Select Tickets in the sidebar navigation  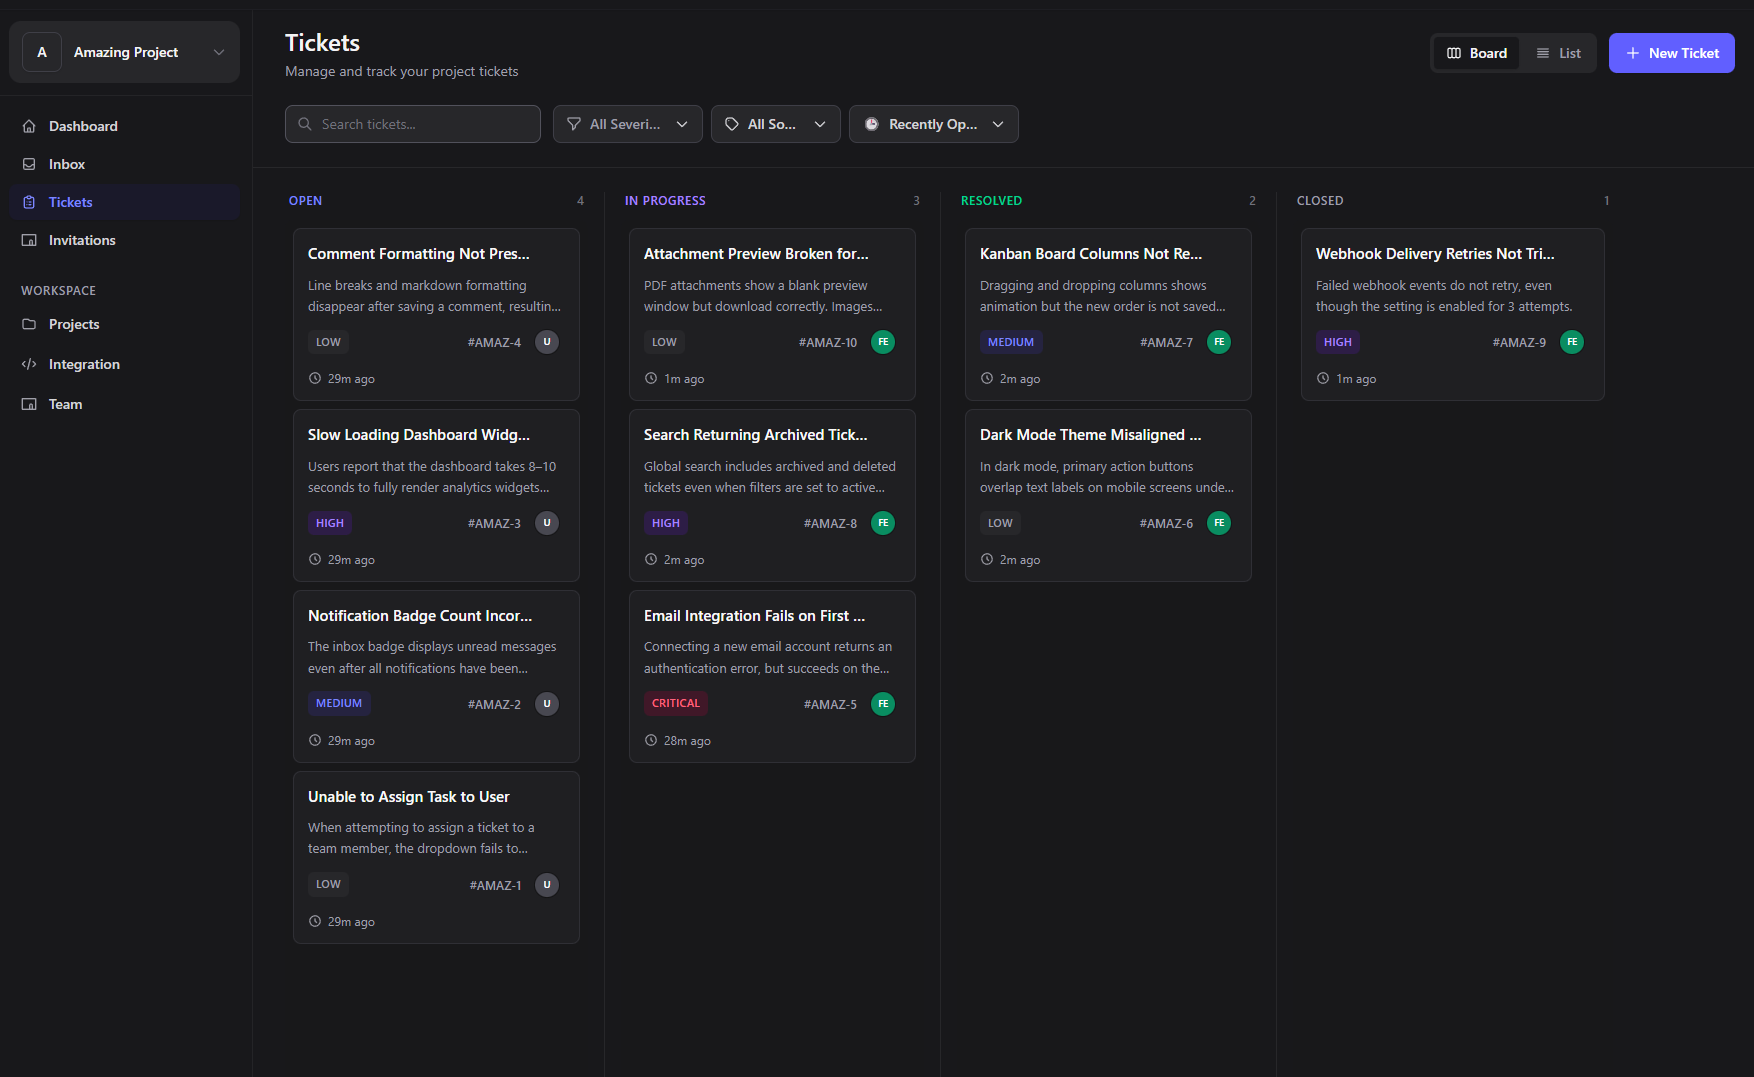click(70, 202)
